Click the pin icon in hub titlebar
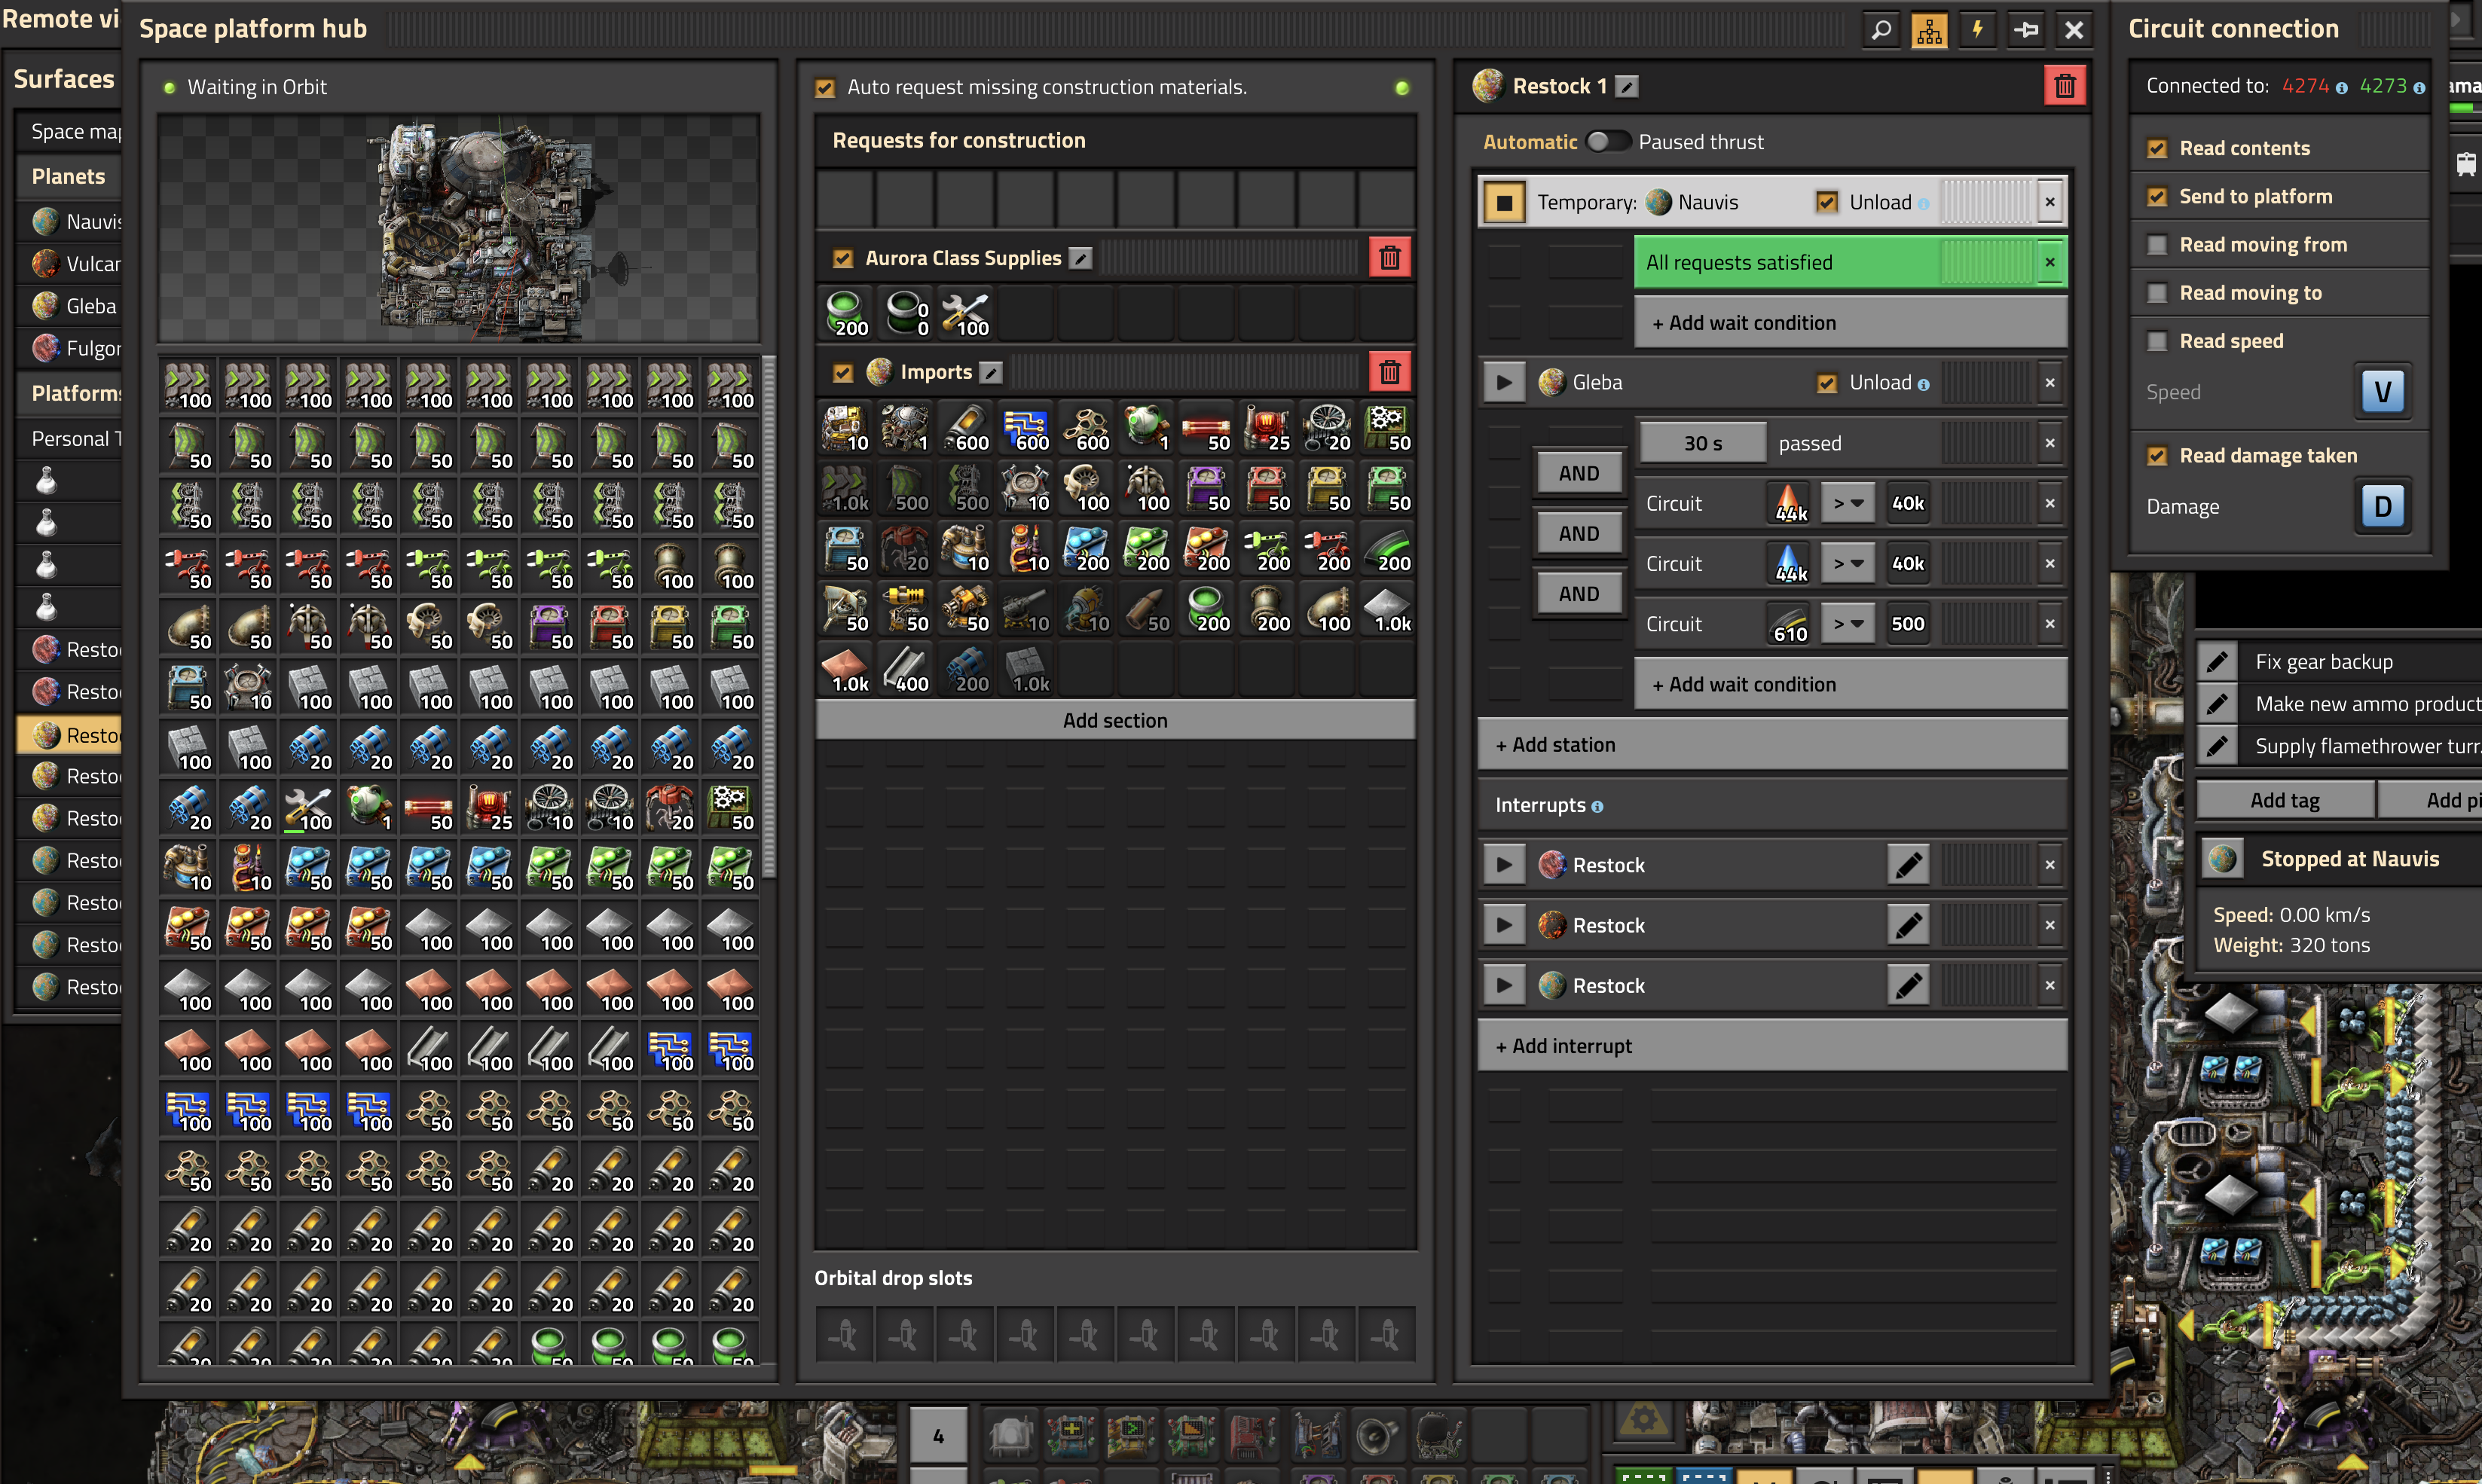Image resolution: width=2482 pixels, height=1484 pixels. pos(2026,30)
